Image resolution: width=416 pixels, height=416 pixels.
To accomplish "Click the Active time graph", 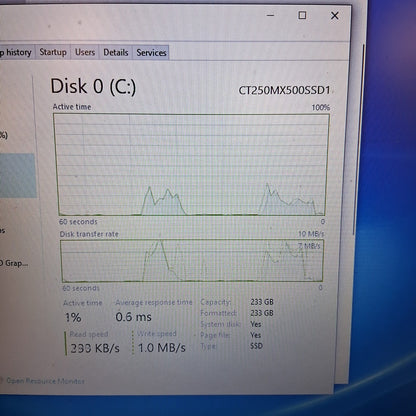I will (191, 165).
